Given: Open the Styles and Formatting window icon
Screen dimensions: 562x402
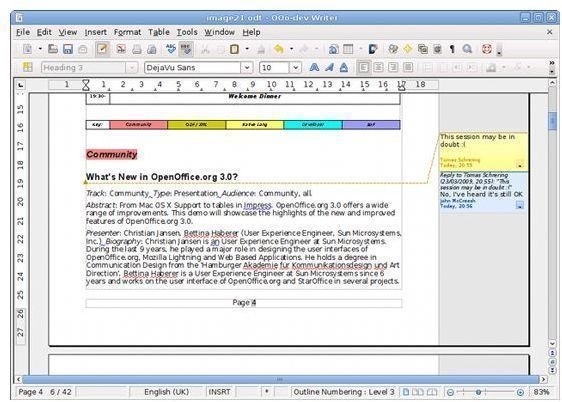Looking at the screenshot, I should pyautogui.click(x=28, y=67).
